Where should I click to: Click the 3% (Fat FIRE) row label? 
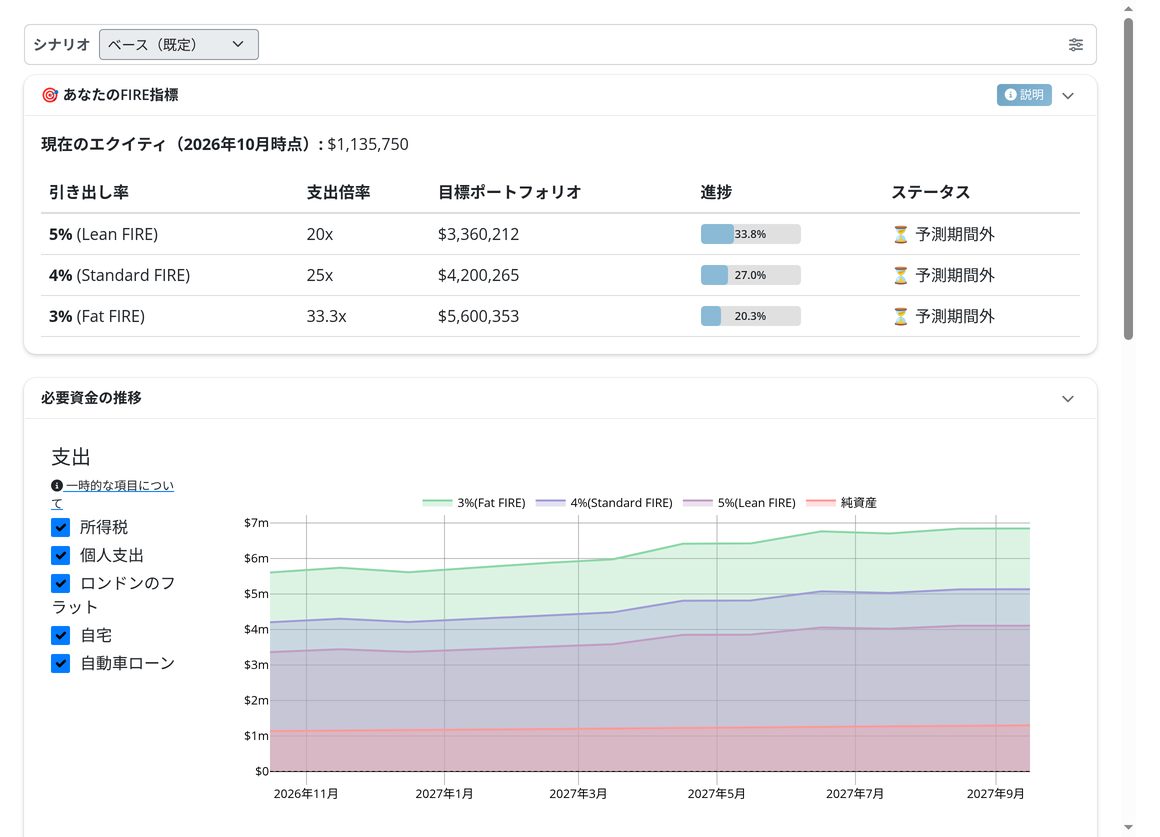tap(97, 317)
